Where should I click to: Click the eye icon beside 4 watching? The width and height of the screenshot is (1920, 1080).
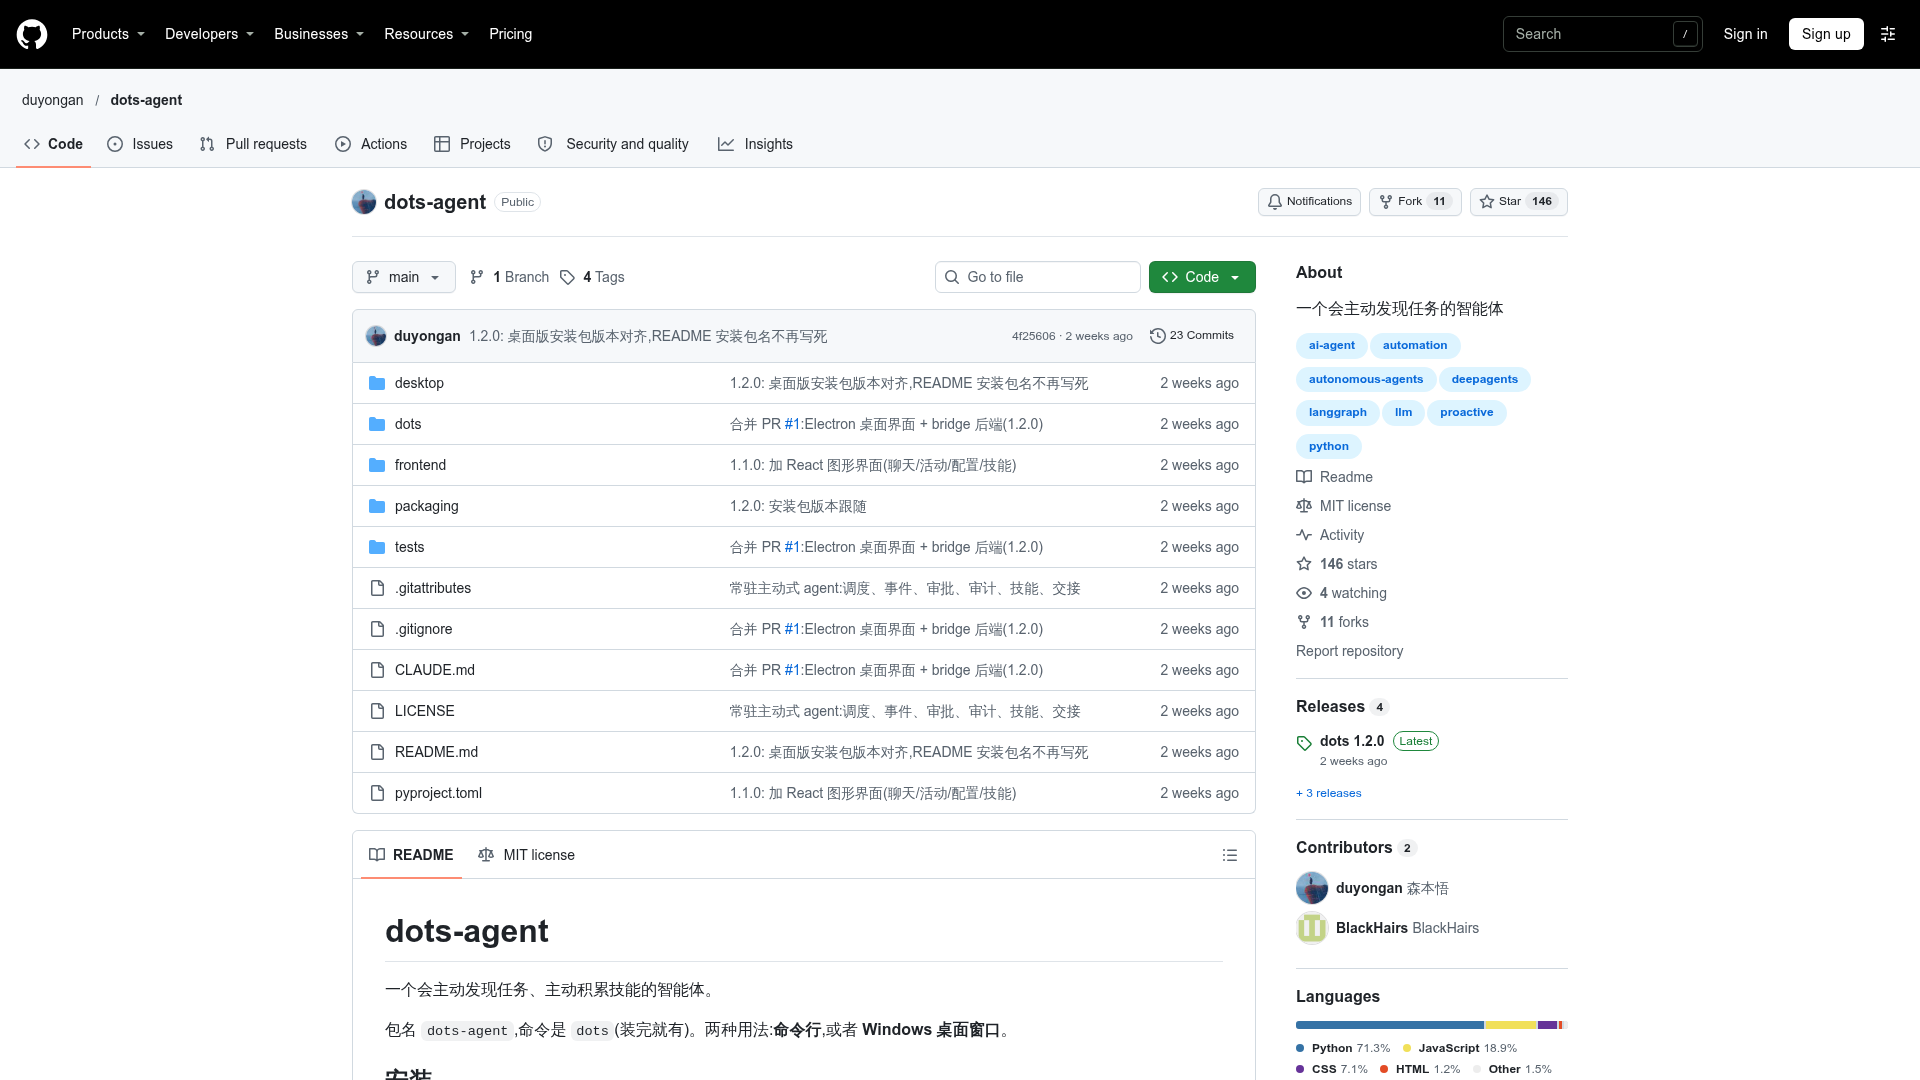[1304, 593]
